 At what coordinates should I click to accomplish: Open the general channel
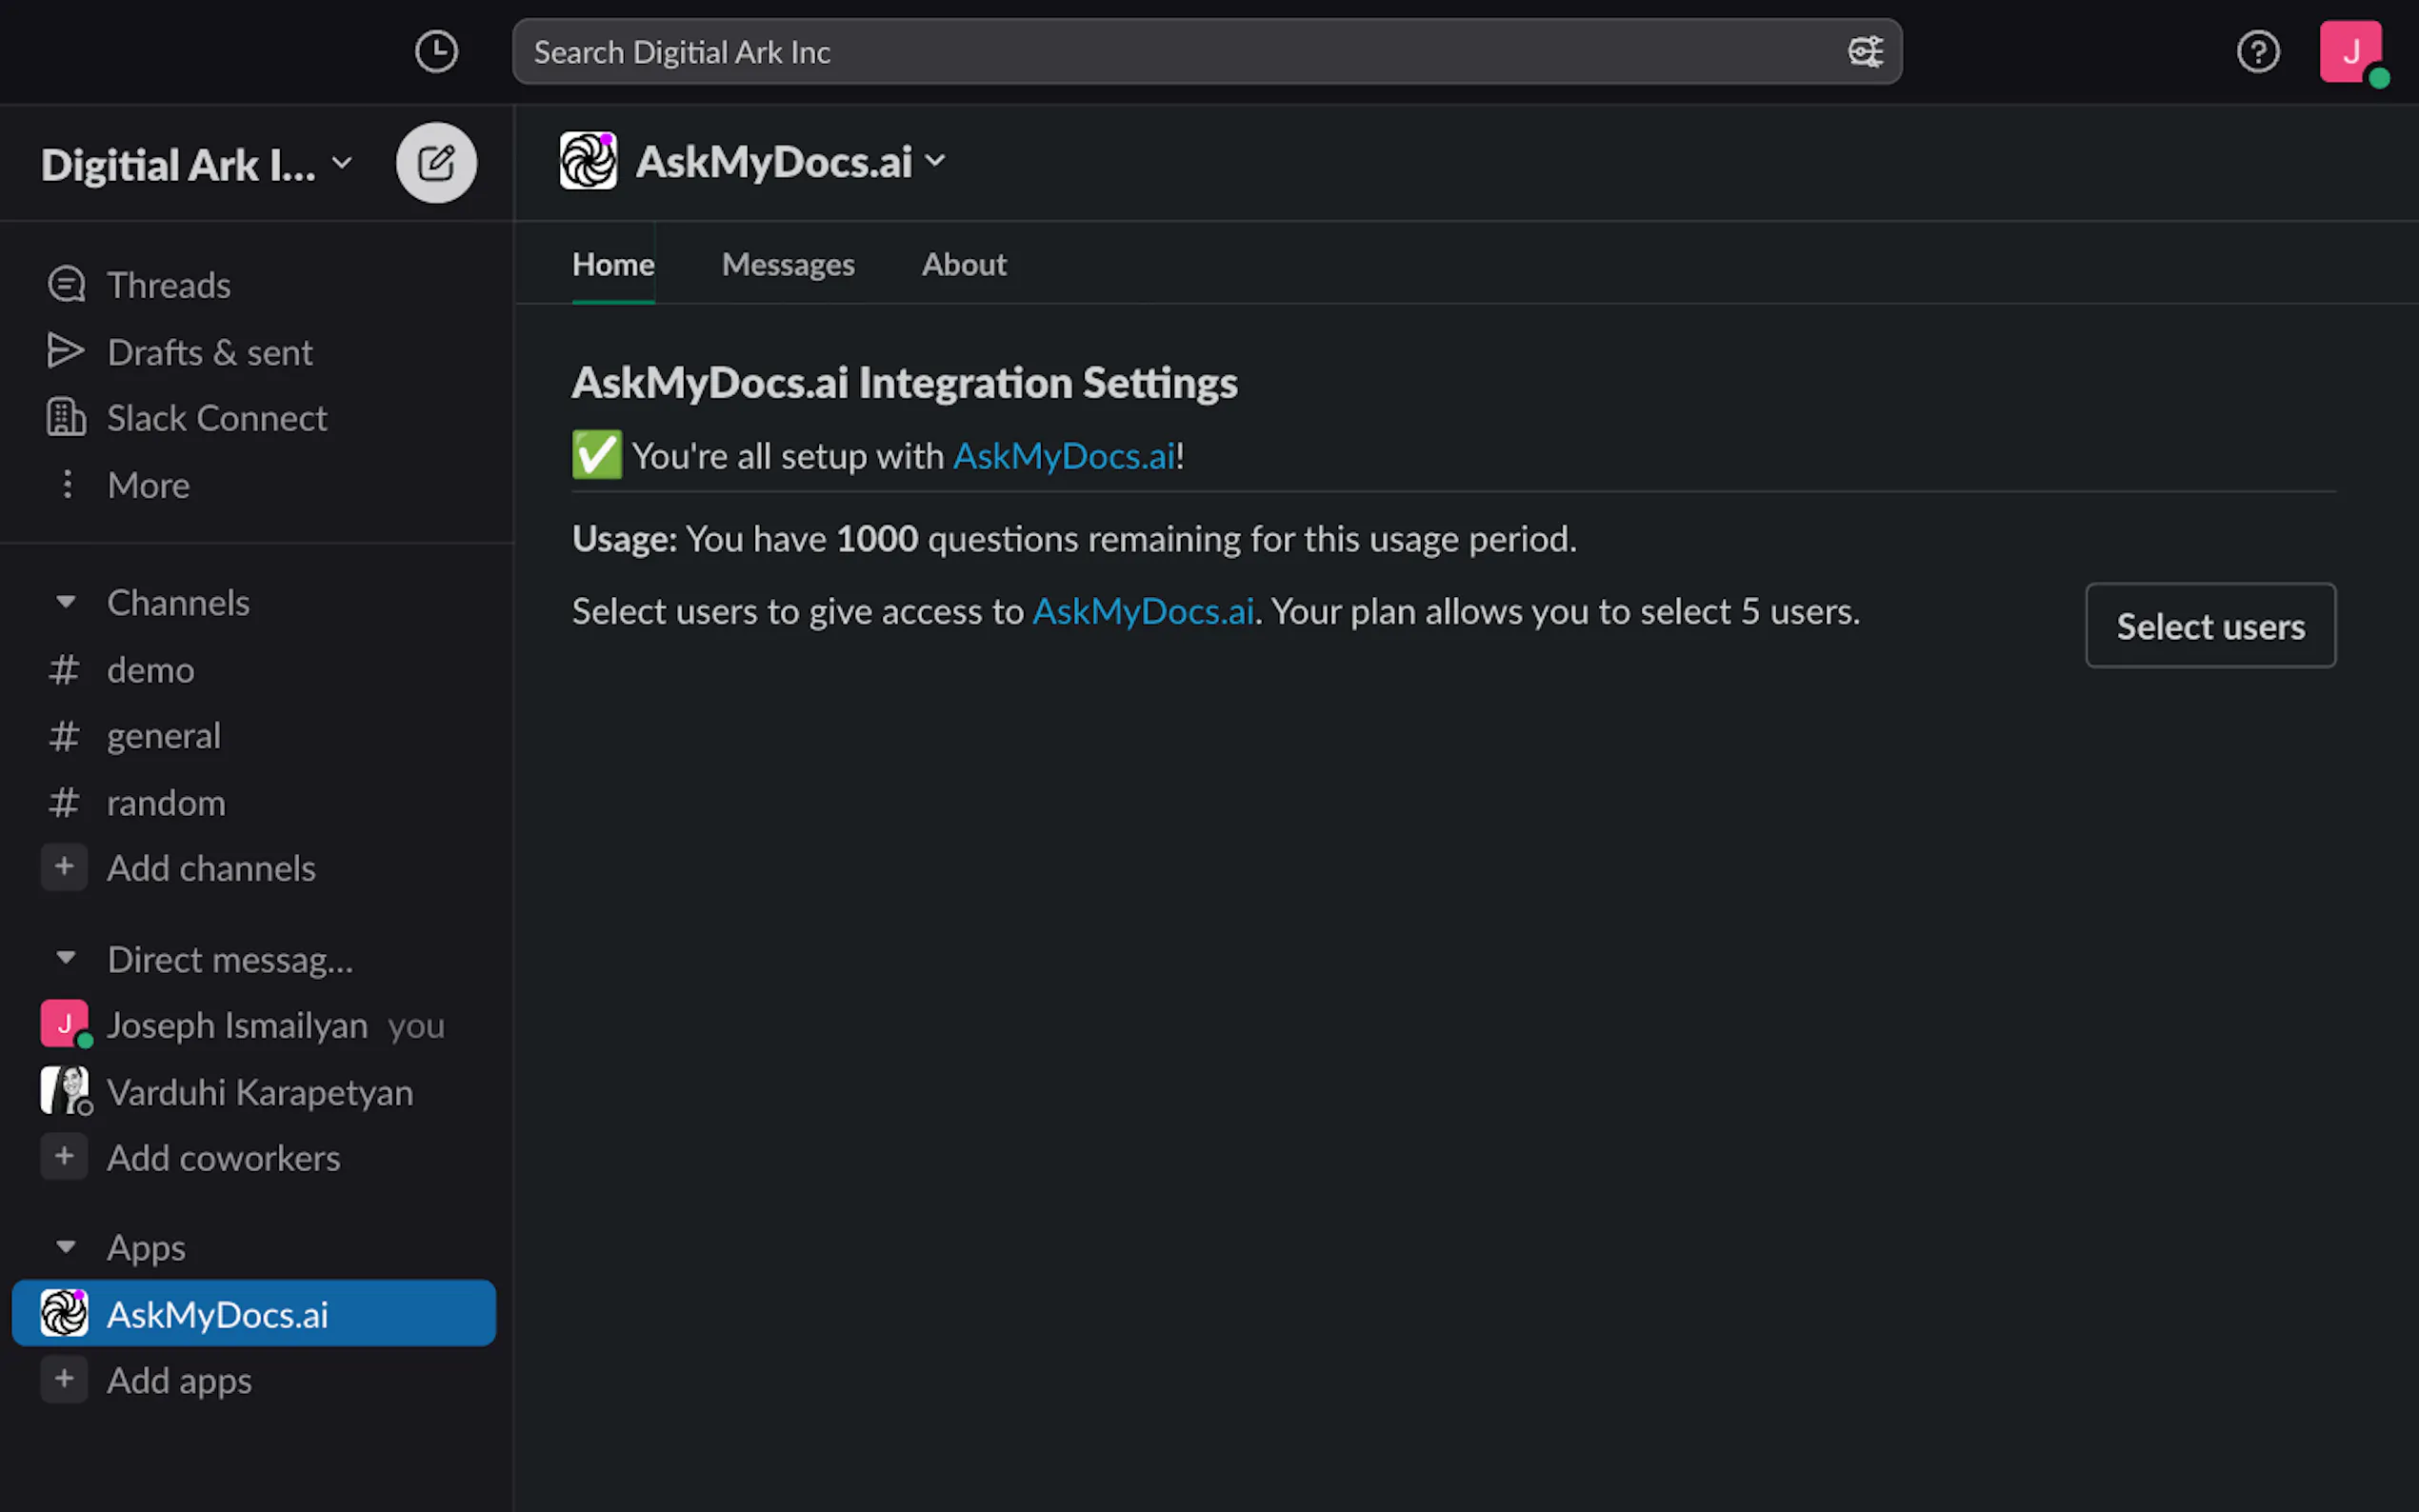tap(163, 736)
